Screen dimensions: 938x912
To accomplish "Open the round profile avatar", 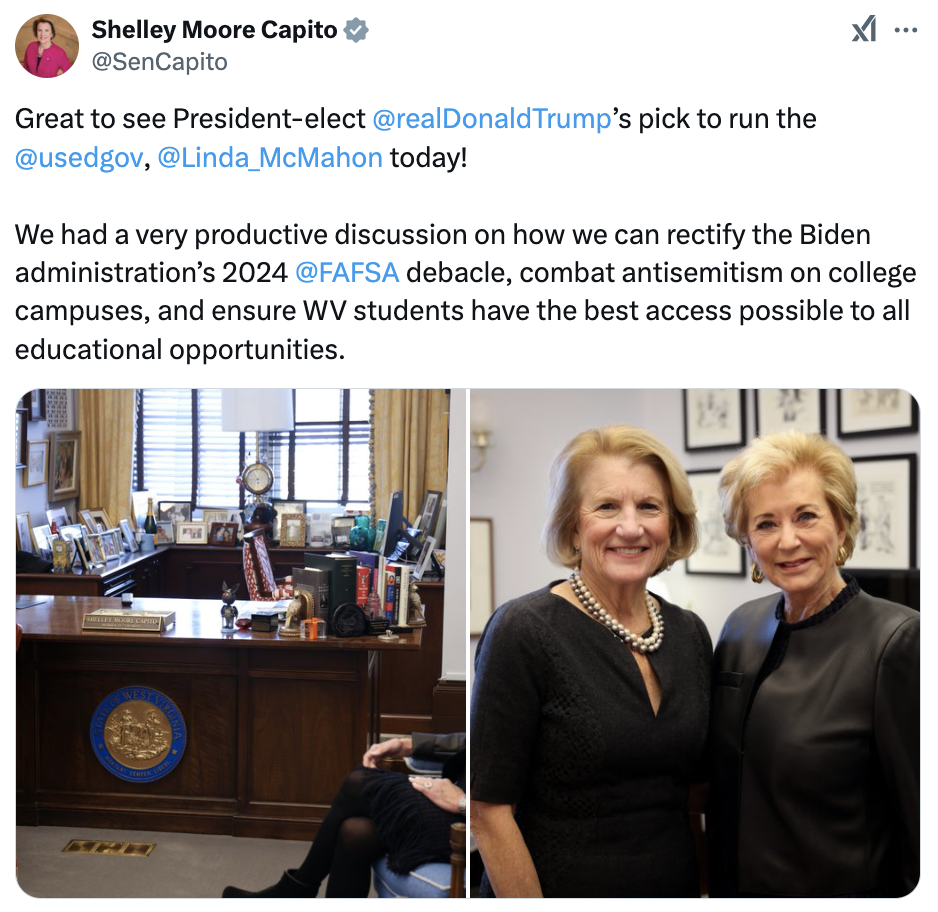I will tap(47, 46).
